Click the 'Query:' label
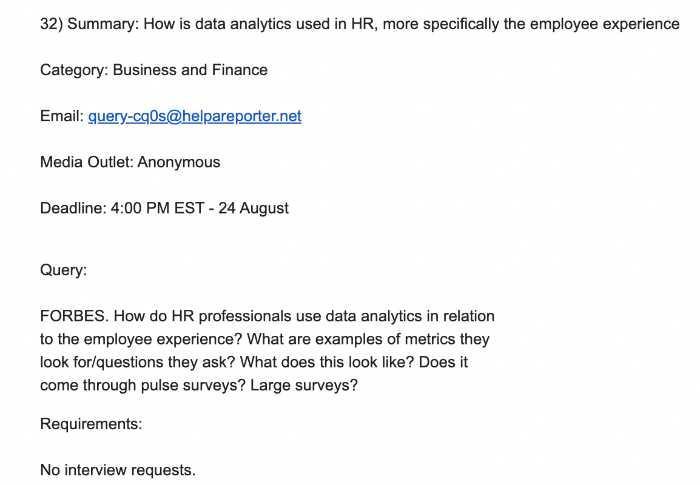This screenshot has width=700, height=485. [63, 270]
